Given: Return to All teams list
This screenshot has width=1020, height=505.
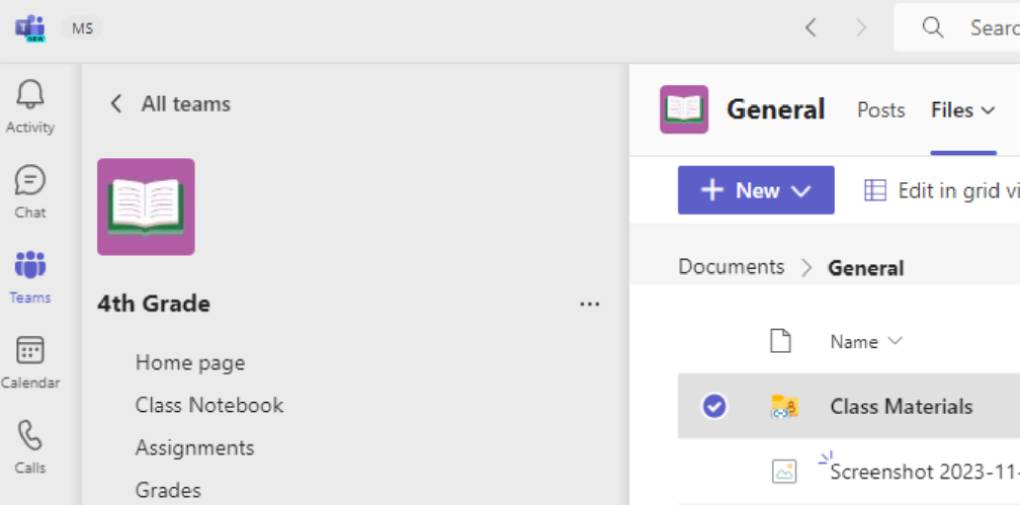Looking at the screenshot, I should point(170,104).
